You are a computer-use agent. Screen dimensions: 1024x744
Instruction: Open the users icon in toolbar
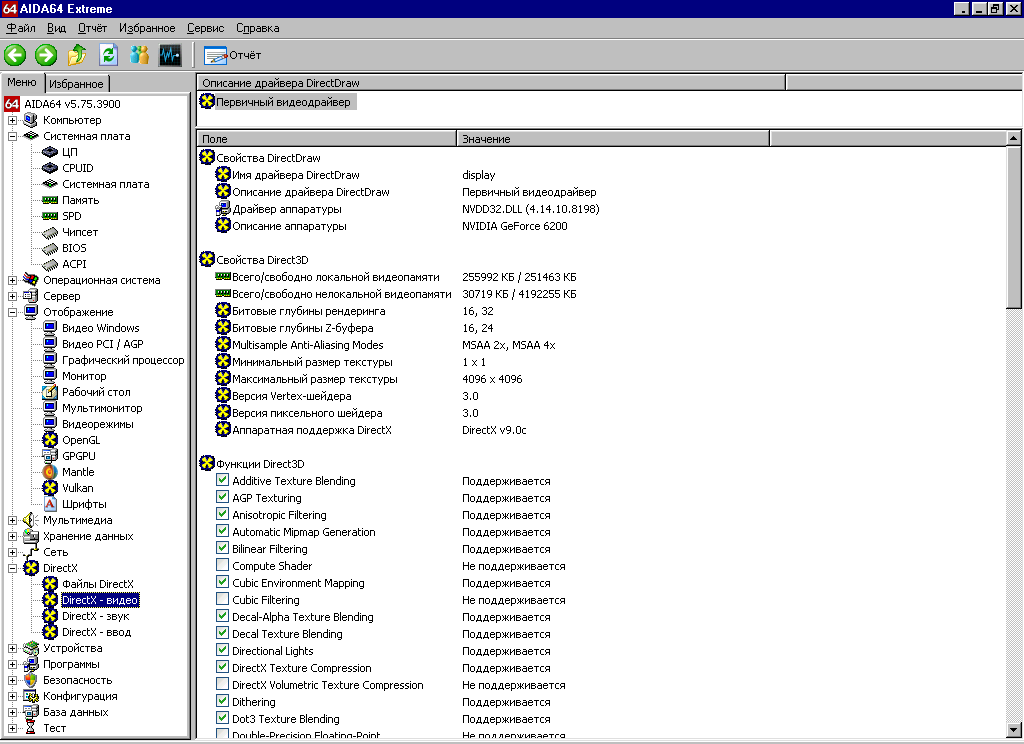point(139,55)
